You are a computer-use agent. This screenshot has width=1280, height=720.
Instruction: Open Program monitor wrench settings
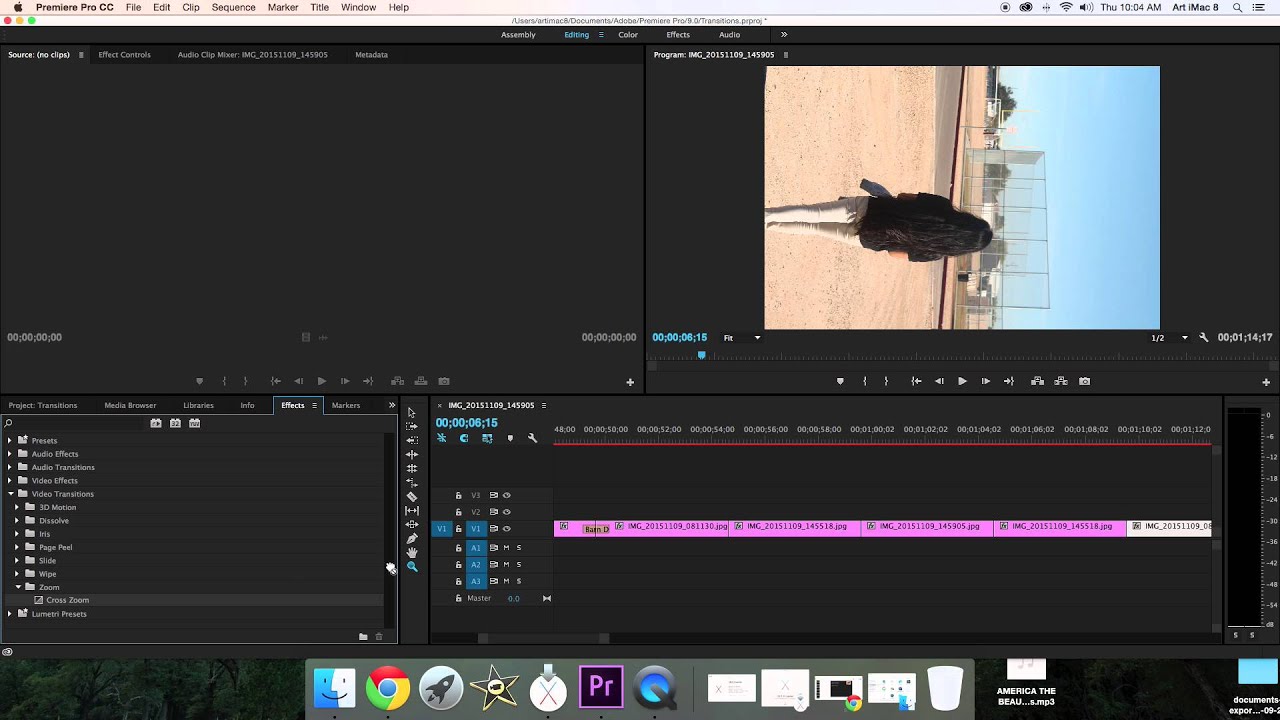[x=1203, y=338]
